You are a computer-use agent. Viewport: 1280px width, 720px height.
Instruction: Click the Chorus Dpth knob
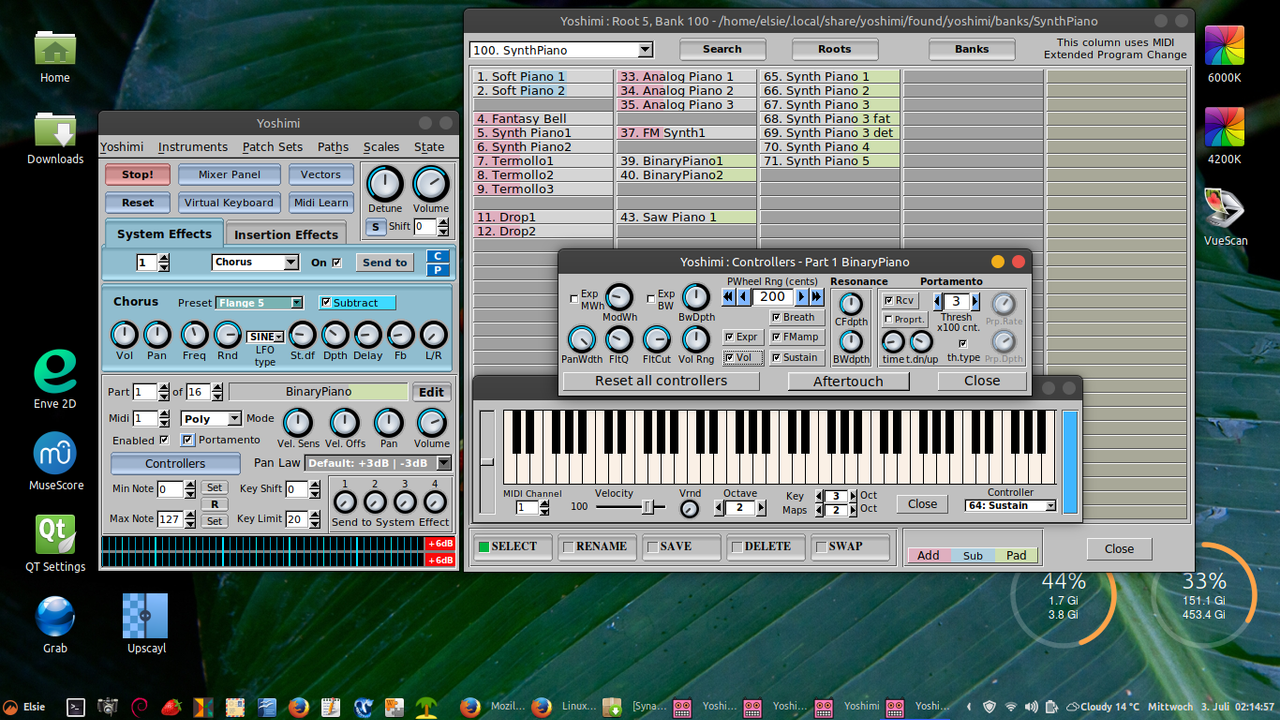[x=335, y=335]
